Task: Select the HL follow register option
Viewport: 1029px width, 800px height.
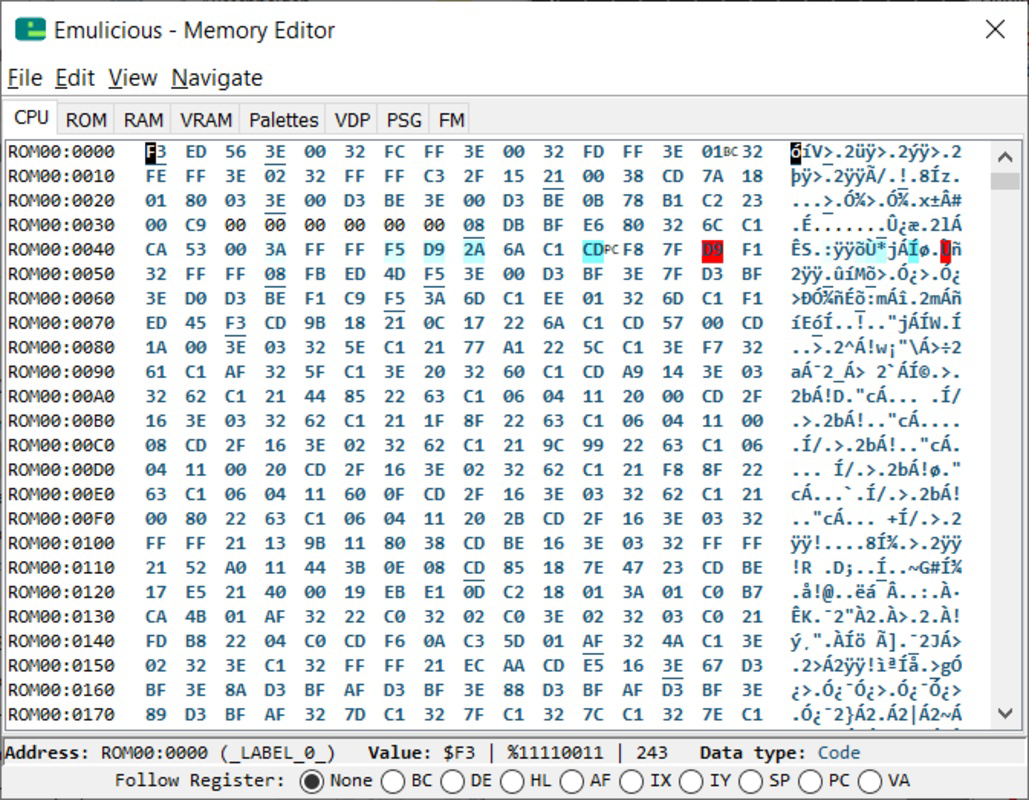Action: click(526, 781)
